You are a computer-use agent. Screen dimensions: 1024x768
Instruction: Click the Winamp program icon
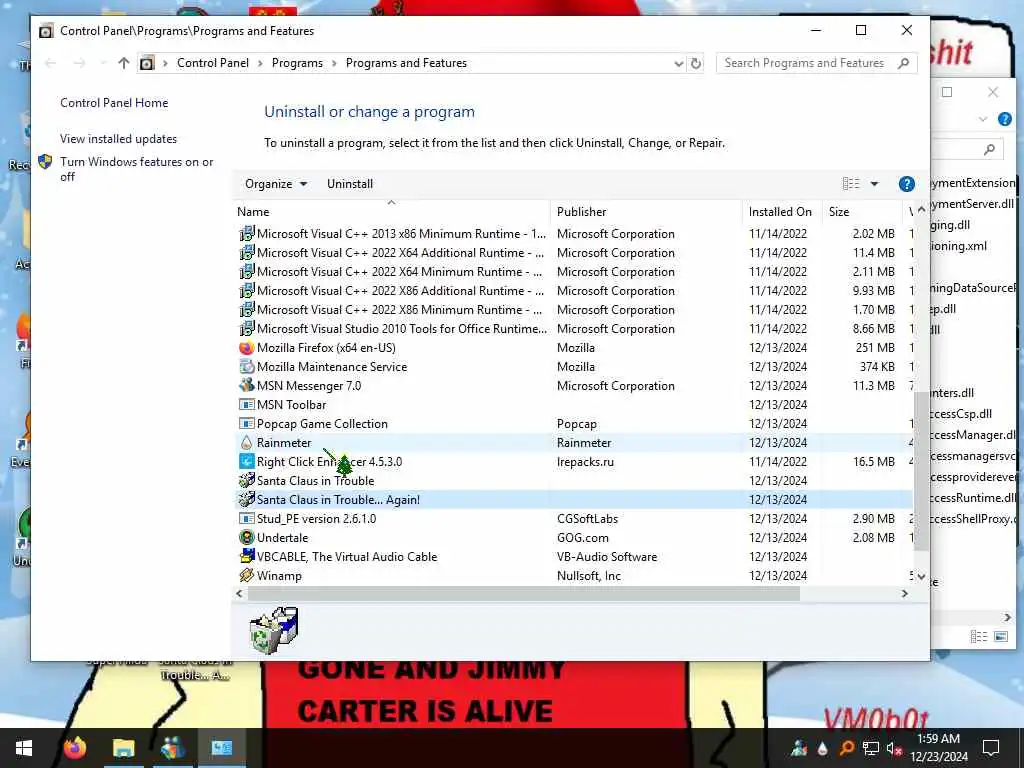[x=246, y=575]
